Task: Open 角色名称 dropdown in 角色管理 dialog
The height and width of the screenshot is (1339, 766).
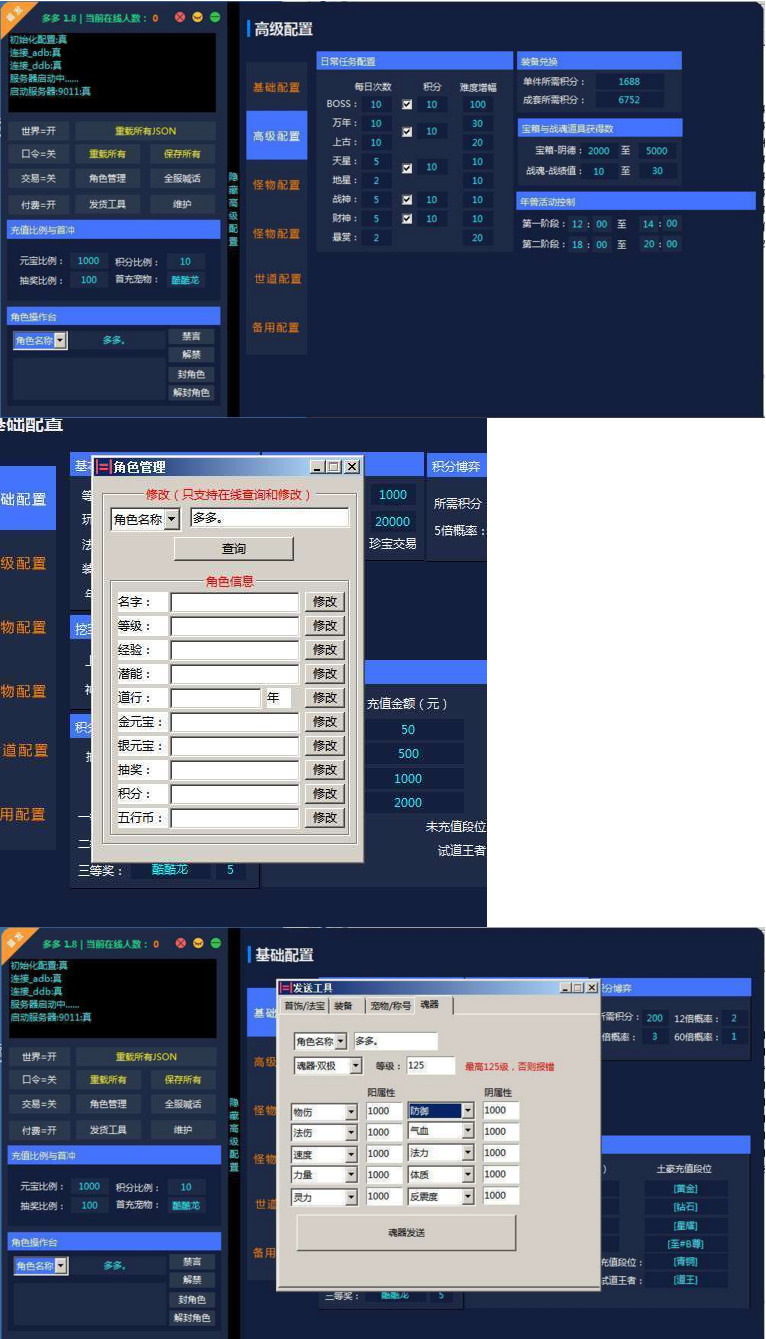Action: pos(171,519)
